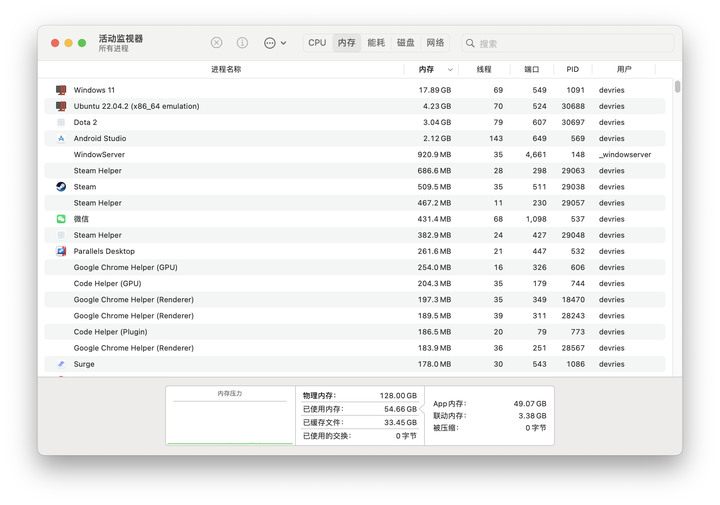Click the 内存压力 memory pressure graph

pyautogui.click(x=230, y=415)
